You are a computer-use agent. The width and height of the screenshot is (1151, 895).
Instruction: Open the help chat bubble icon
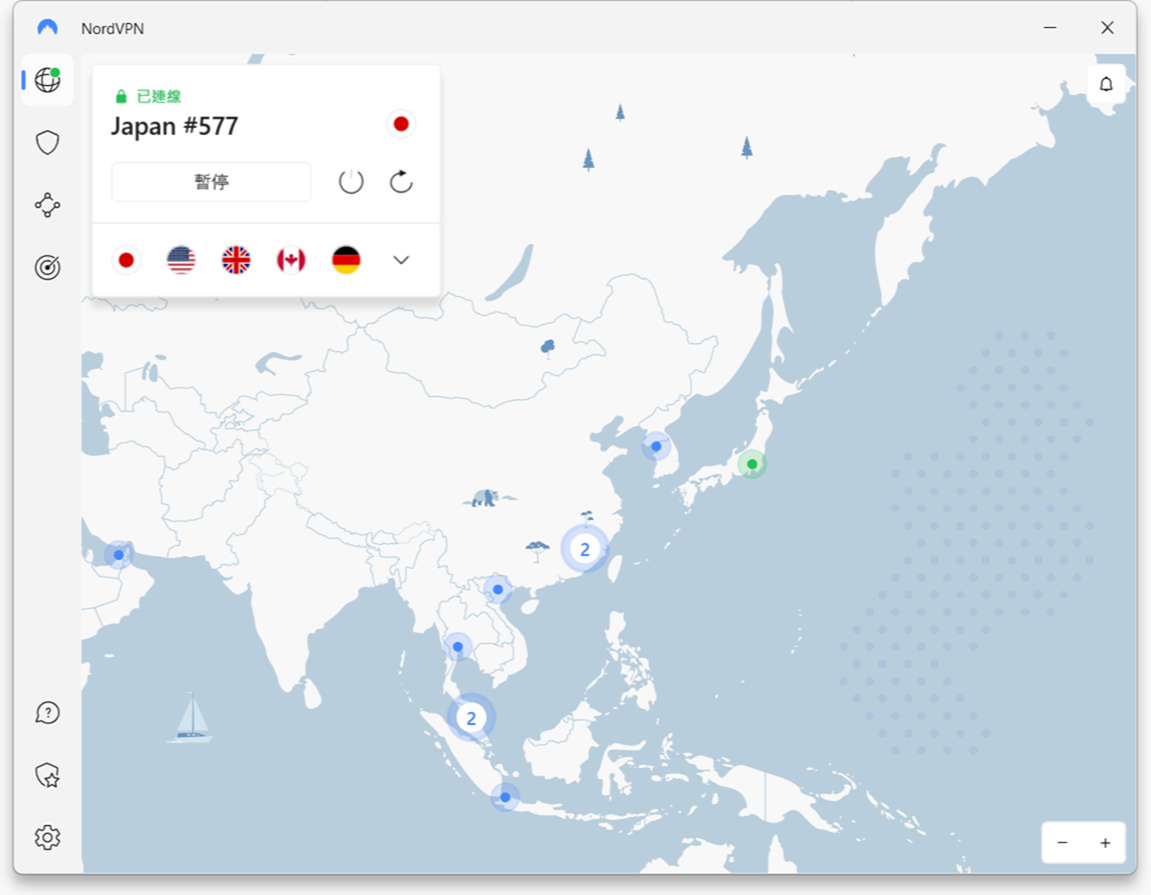[47, 712]
